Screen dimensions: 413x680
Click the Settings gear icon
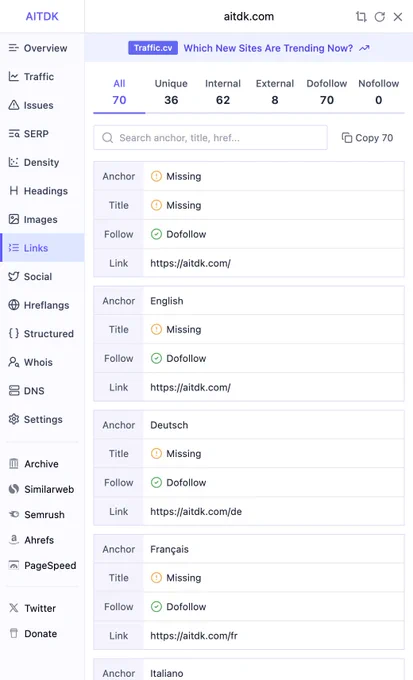[14, 419]
